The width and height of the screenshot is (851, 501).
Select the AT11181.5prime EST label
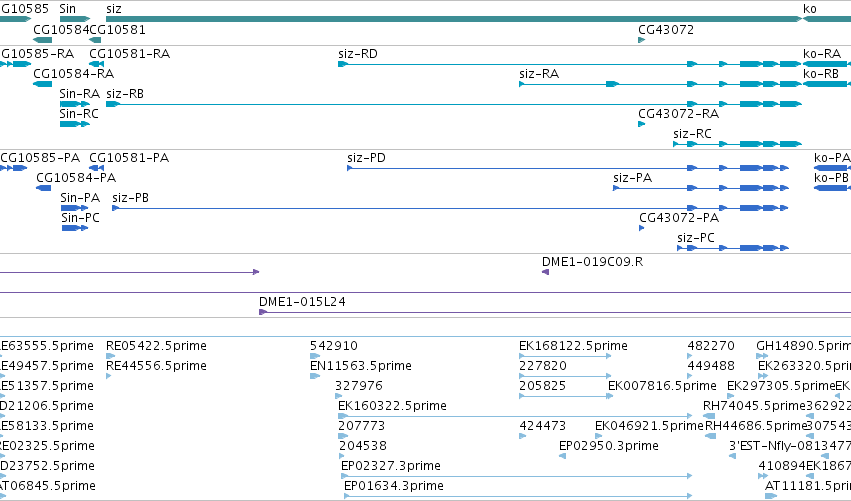pyautogui.click(x=808, y=486)
